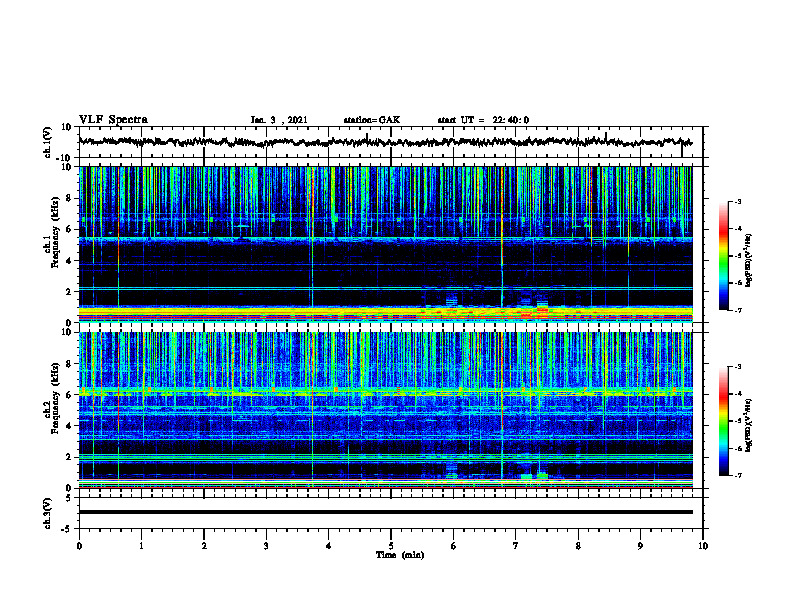The width and height of the screenshot is (792, 612).
Task: Click the ch.1 voltage waveform trace
Action: coord(385,142)
